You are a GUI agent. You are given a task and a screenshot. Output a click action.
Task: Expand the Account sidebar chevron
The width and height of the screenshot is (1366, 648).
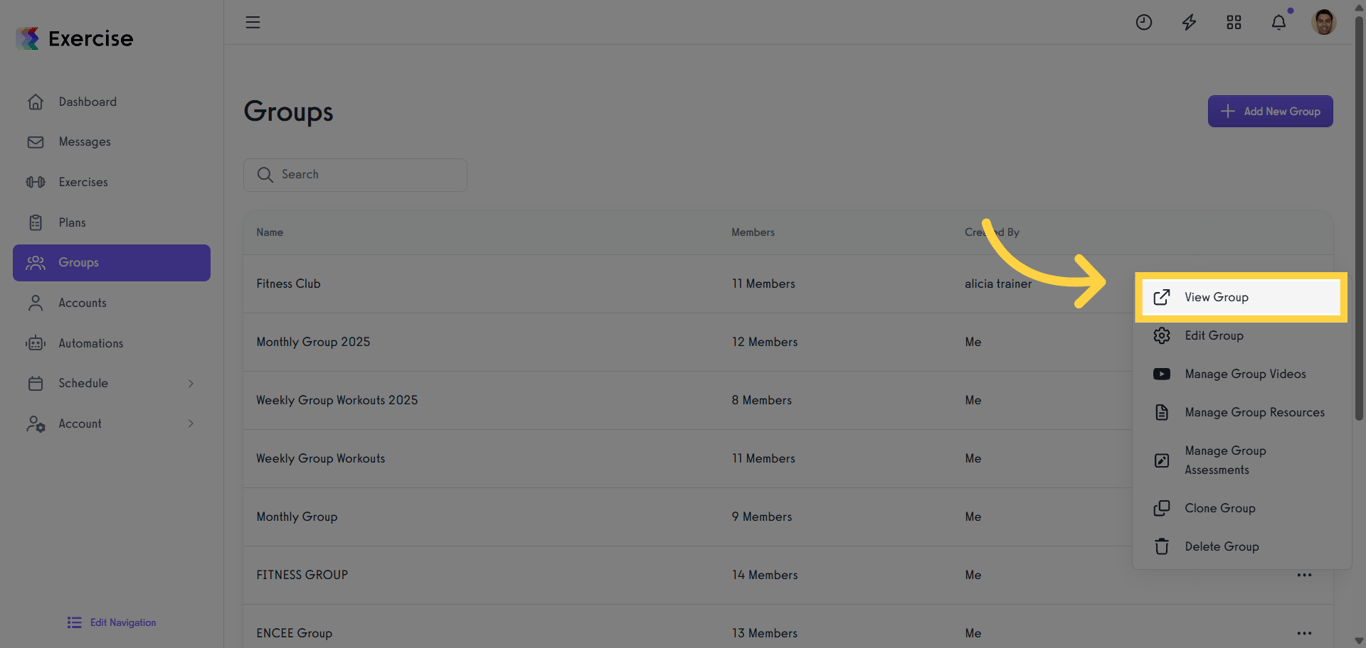(190, 423)
